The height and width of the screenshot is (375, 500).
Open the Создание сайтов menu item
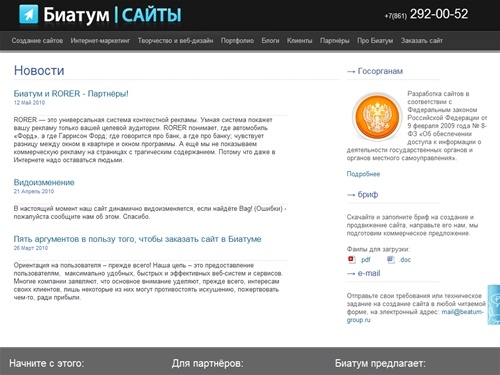pos(37,41)
